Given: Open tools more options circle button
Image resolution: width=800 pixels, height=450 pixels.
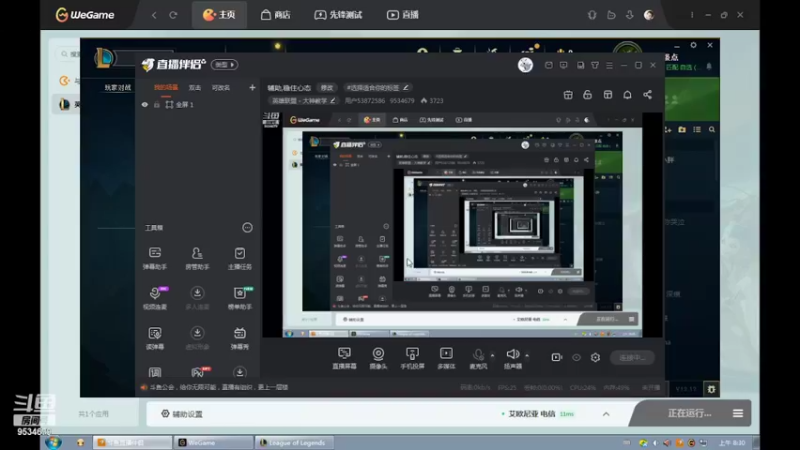Looking at the screenshot, I should tap(247, 228).
